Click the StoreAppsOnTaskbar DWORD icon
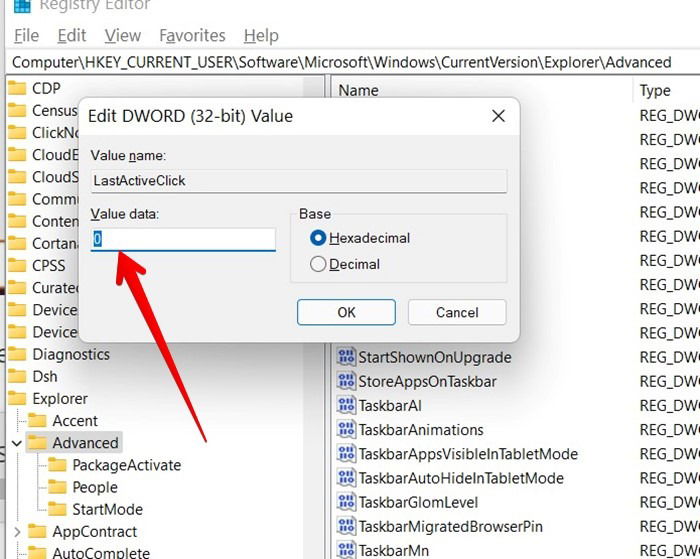This screenshot has width=700, height=559. [346, 381]
